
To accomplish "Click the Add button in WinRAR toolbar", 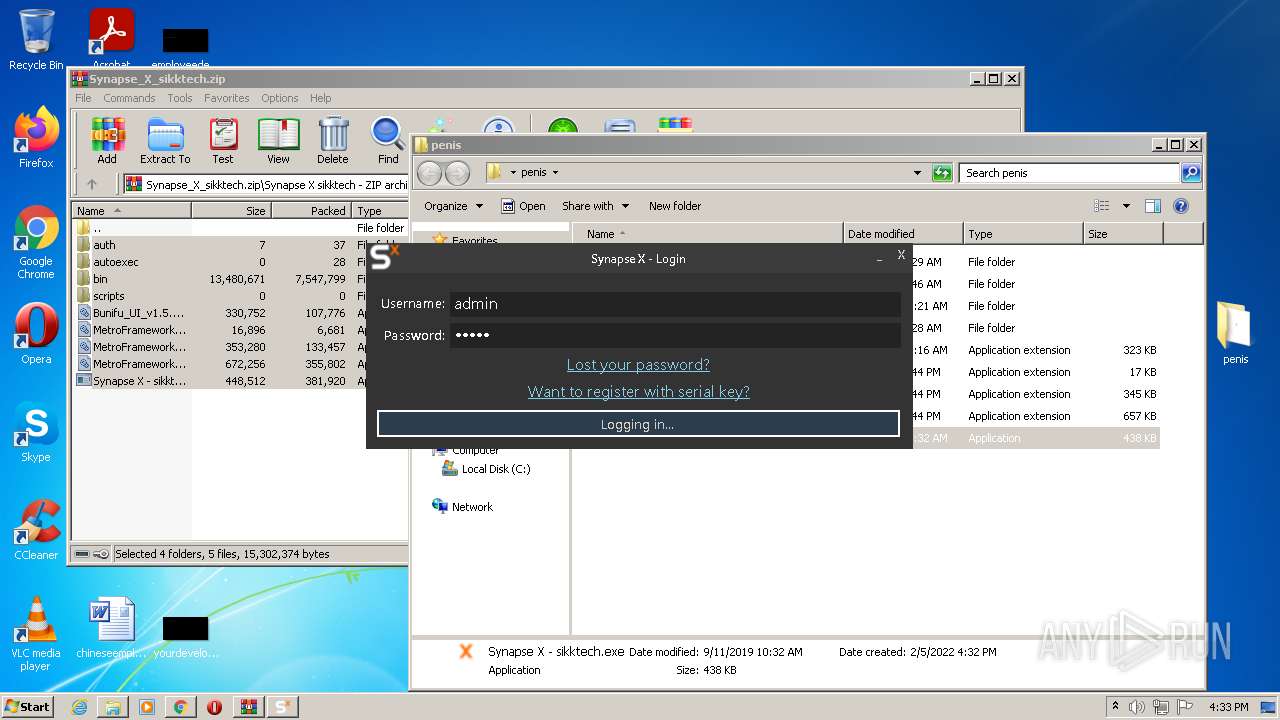I will click(x=107, y=141).
